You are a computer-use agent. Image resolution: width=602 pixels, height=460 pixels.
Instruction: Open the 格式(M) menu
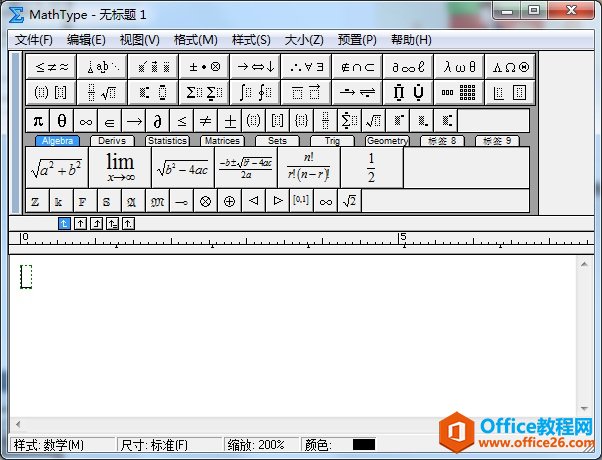(x=195, y=40)
